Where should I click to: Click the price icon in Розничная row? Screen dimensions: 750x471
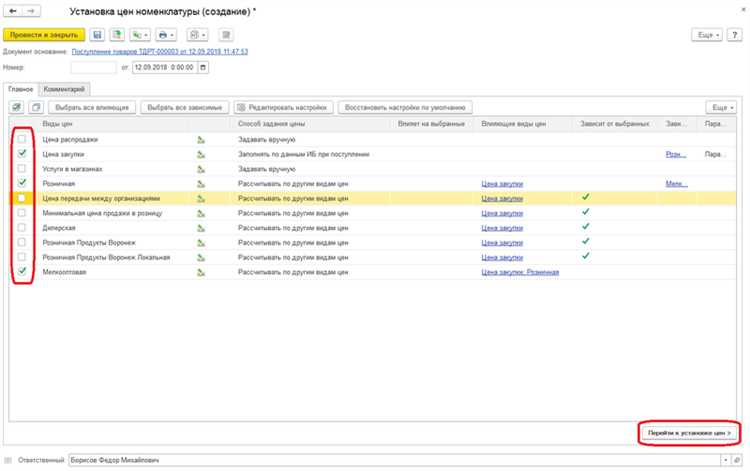coord(201,184)
